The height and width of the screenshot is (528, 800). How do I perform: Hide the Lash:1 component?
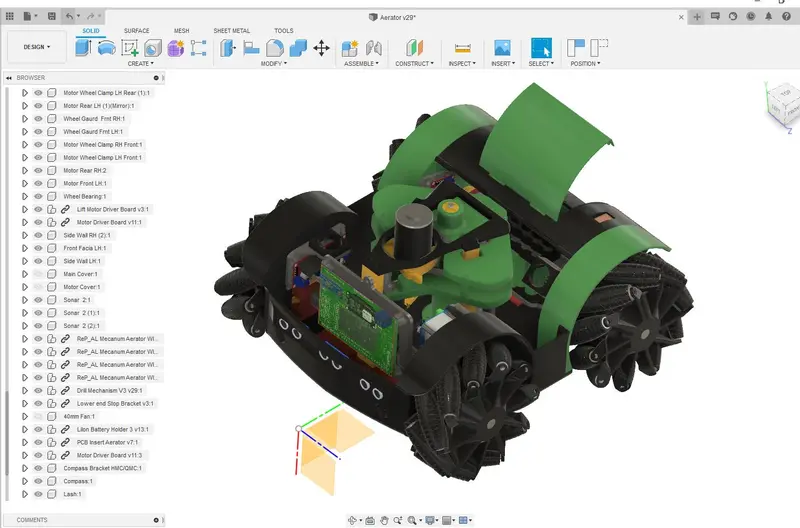38,494
